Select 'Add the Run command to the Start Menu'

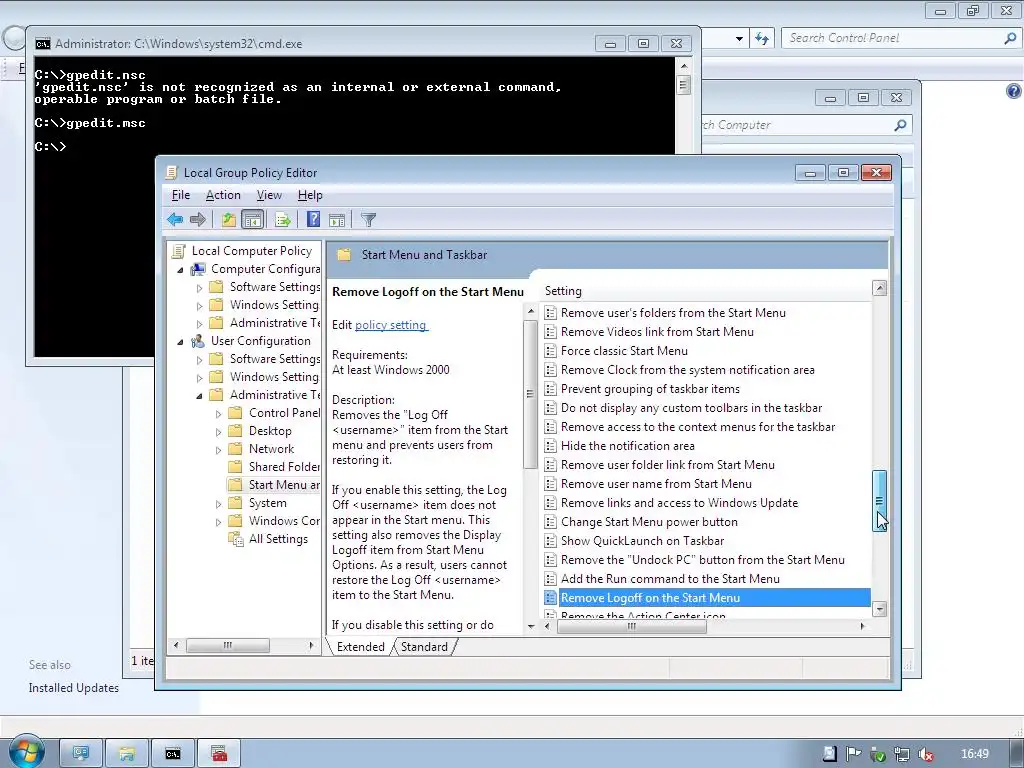(x=670, y=579)
